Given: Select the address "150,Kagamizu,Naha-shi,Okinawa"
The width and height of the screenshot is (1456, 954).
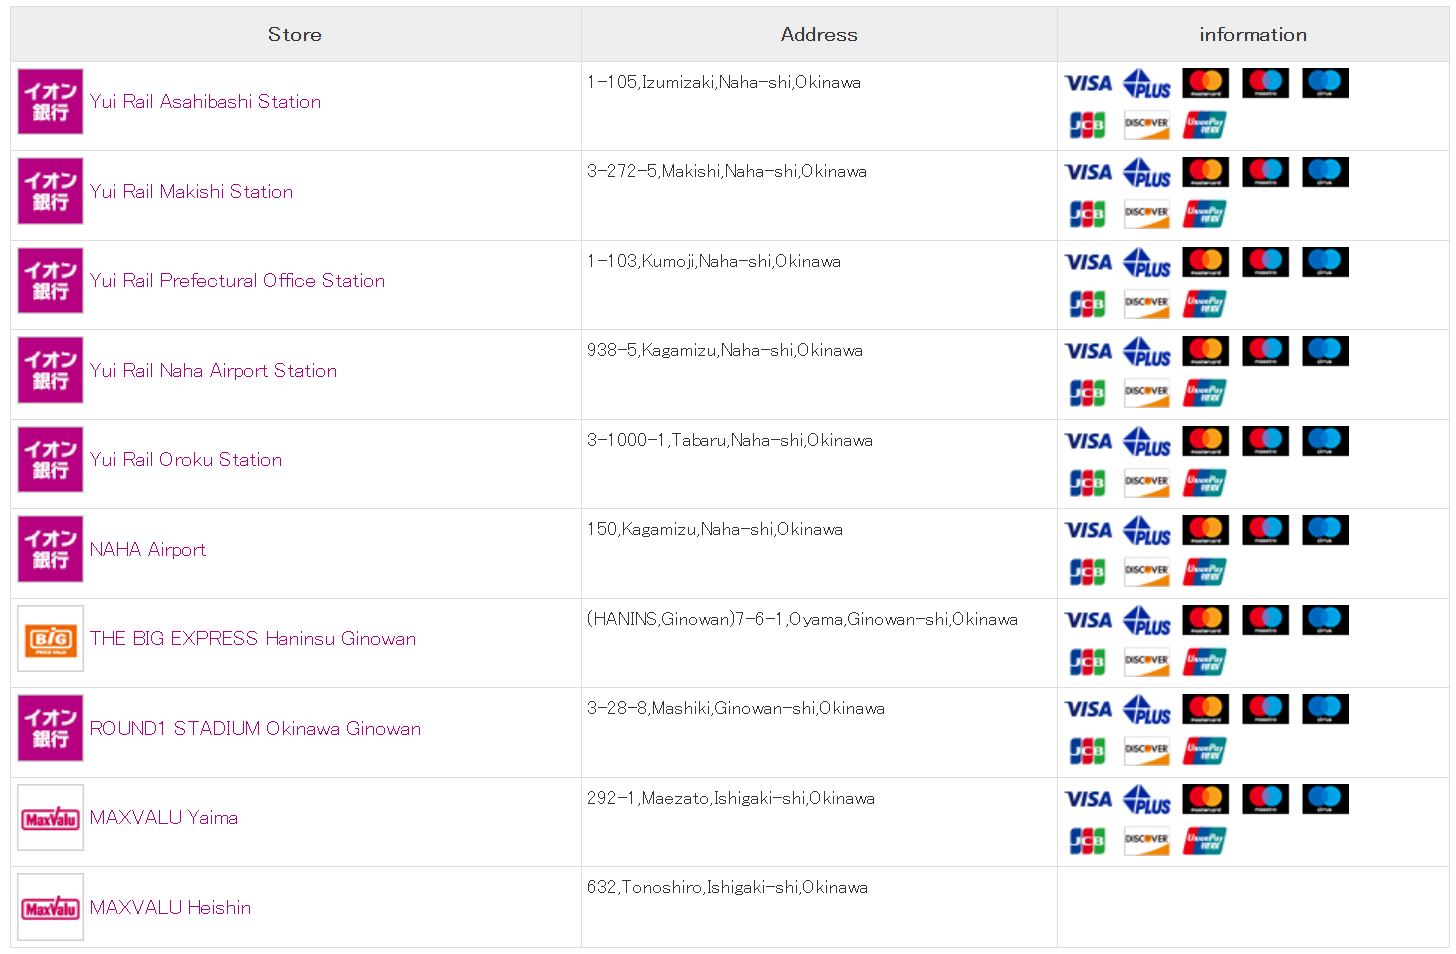Looking at the screenshot, I should (715, 529).
